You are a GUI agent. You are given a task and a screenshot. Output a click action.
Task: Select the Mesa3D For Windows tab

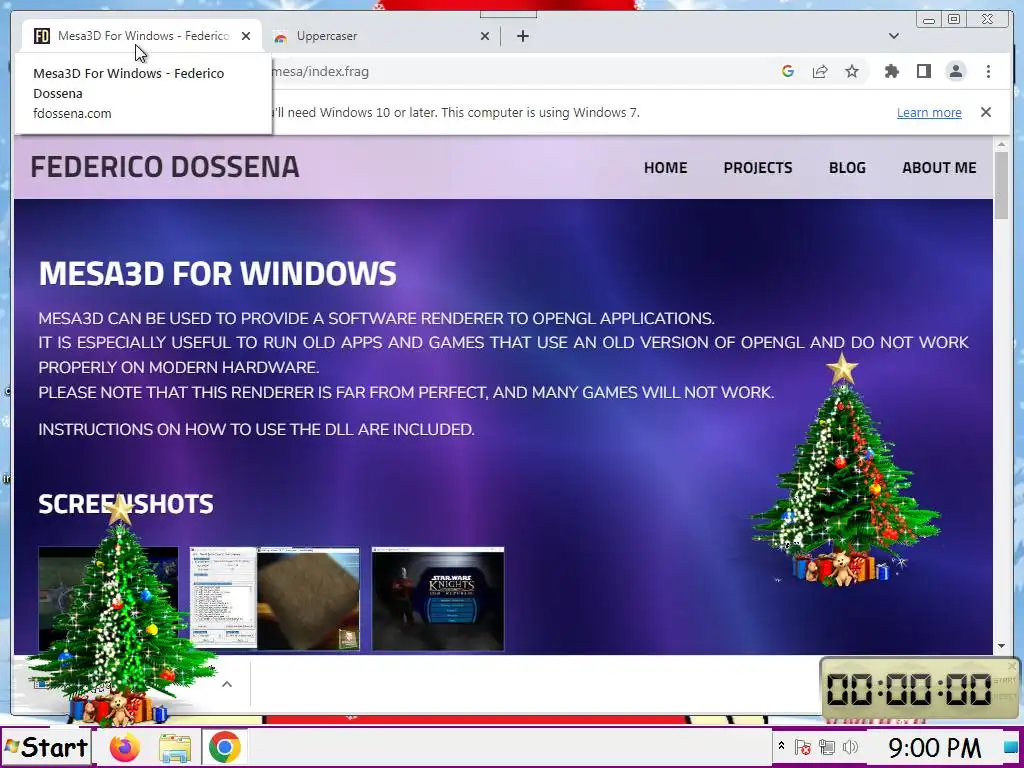[x=141, y=36]
